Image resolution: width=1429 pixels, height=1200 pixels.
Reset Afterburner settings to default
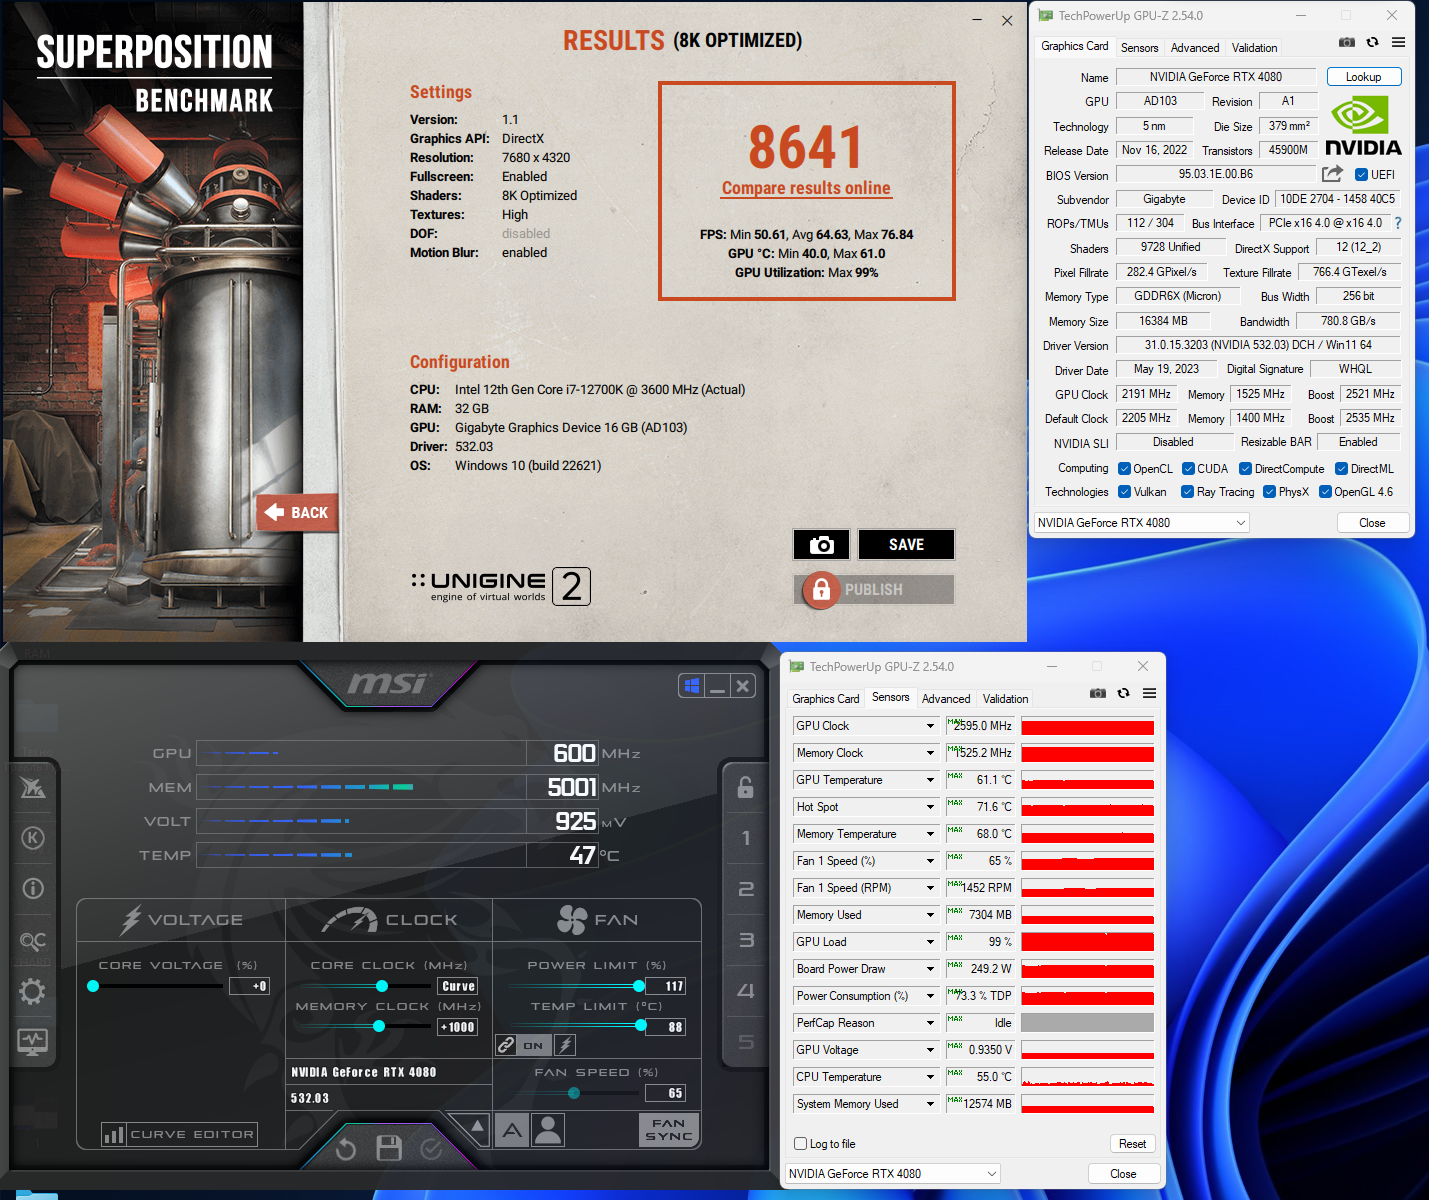pos(346,1149)
